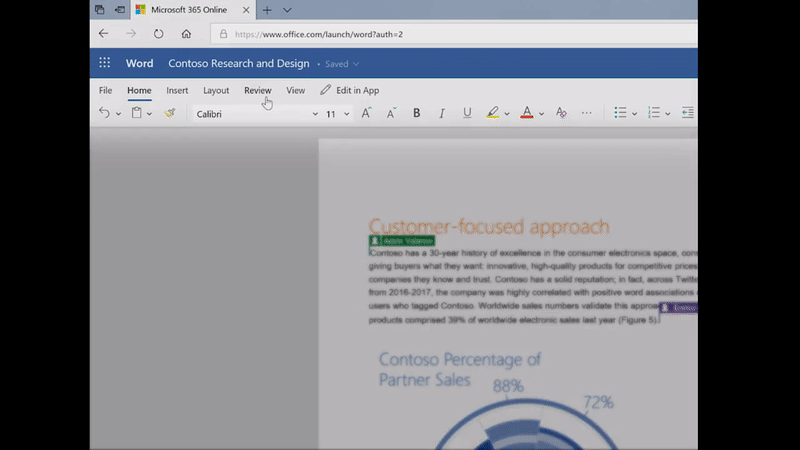Screen dimensions: 800x450
Task: Select the Format Painter brush
Action: [169, 113]
